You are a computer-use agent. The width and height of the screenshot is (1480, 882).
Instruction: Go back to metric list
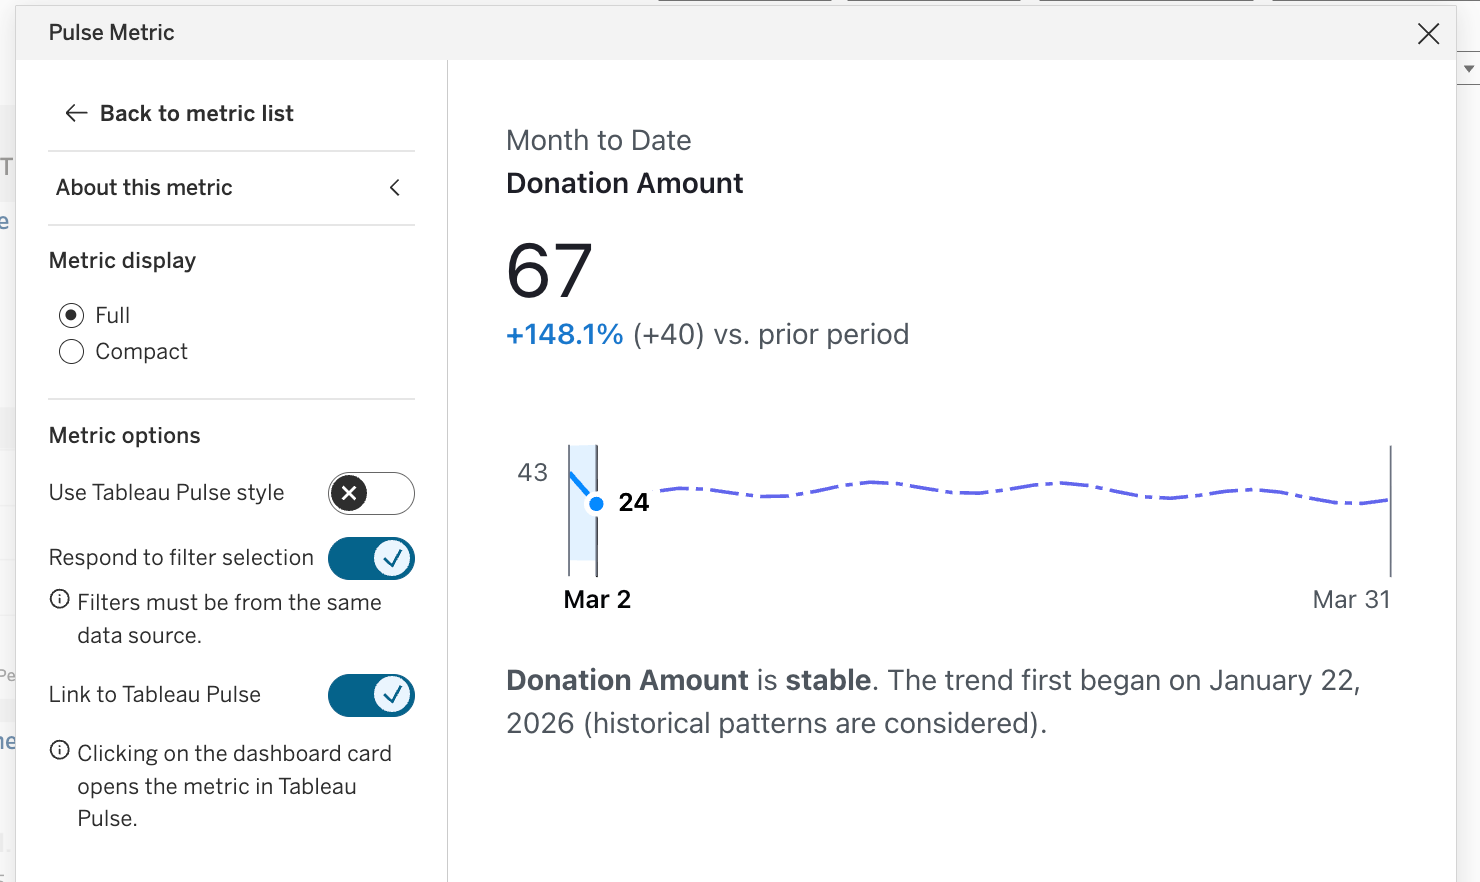click(196, 114)
